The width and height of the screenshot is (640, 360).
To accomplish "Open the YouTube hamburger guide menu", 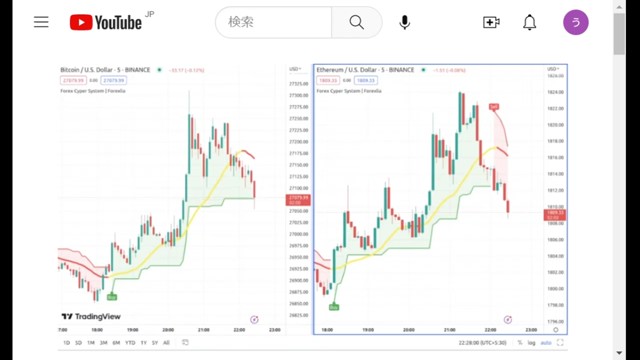I will (41, 22).
